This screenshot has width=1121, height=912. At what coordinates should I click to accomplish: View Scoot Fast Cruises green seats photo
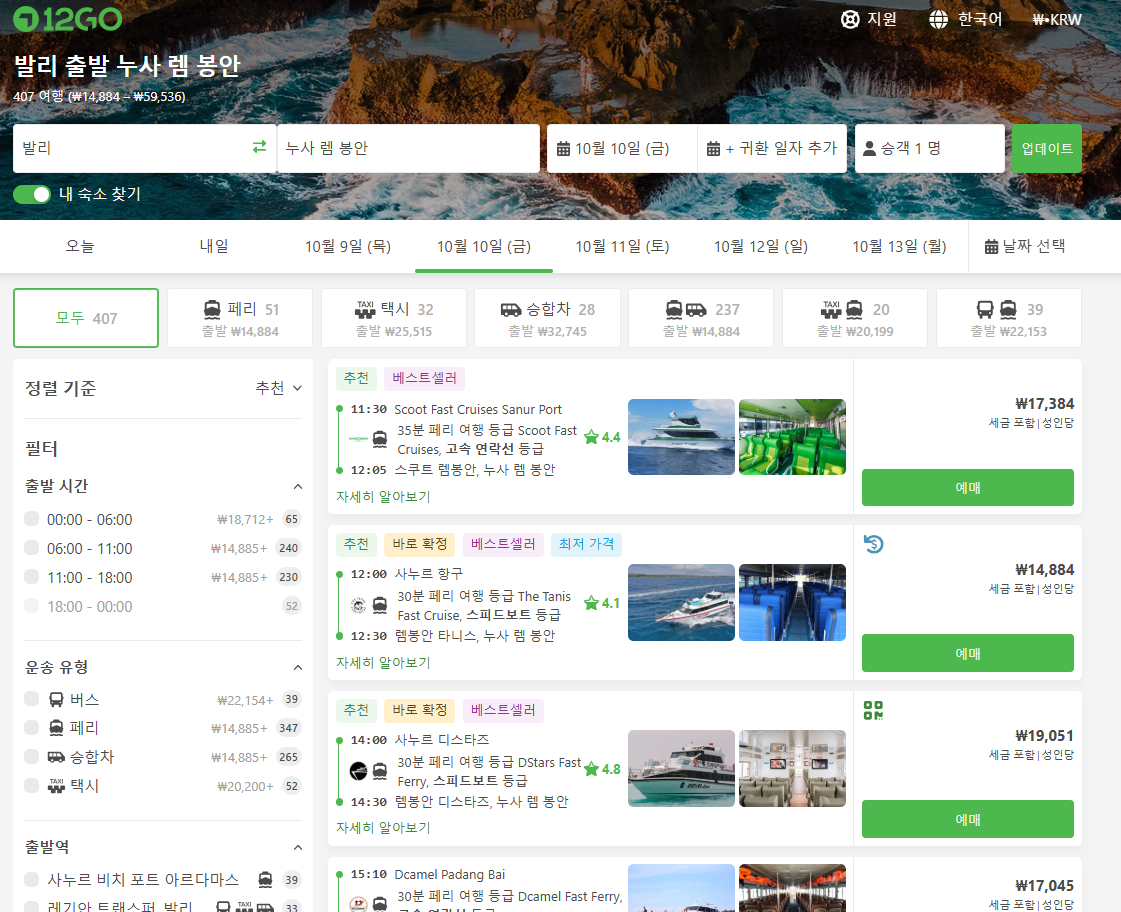coord(792,437)
